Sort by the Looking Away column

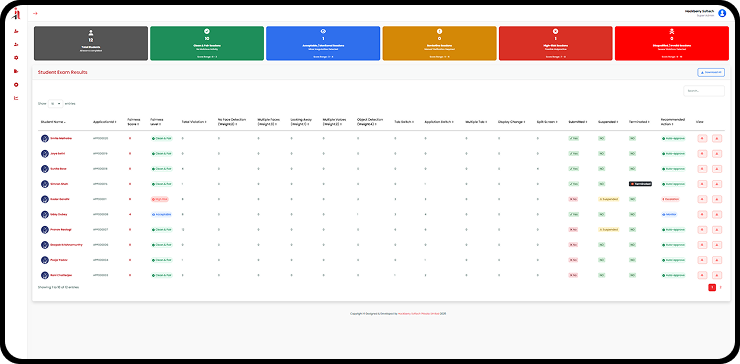pos(300,122)
